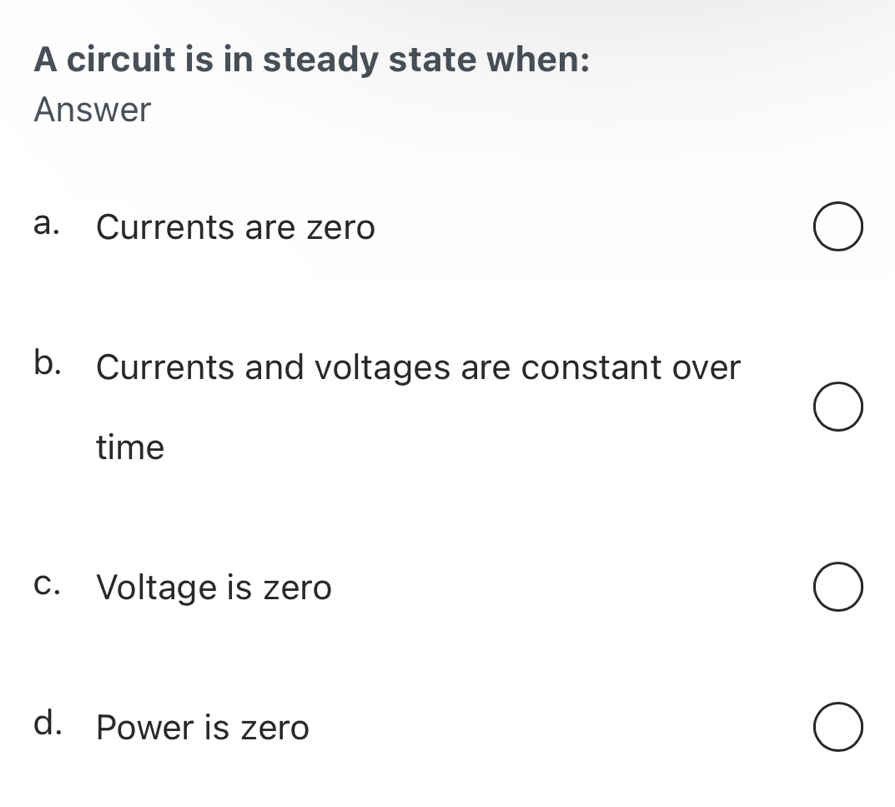Click the option text 'Currents are zero'

coord(235,228)
